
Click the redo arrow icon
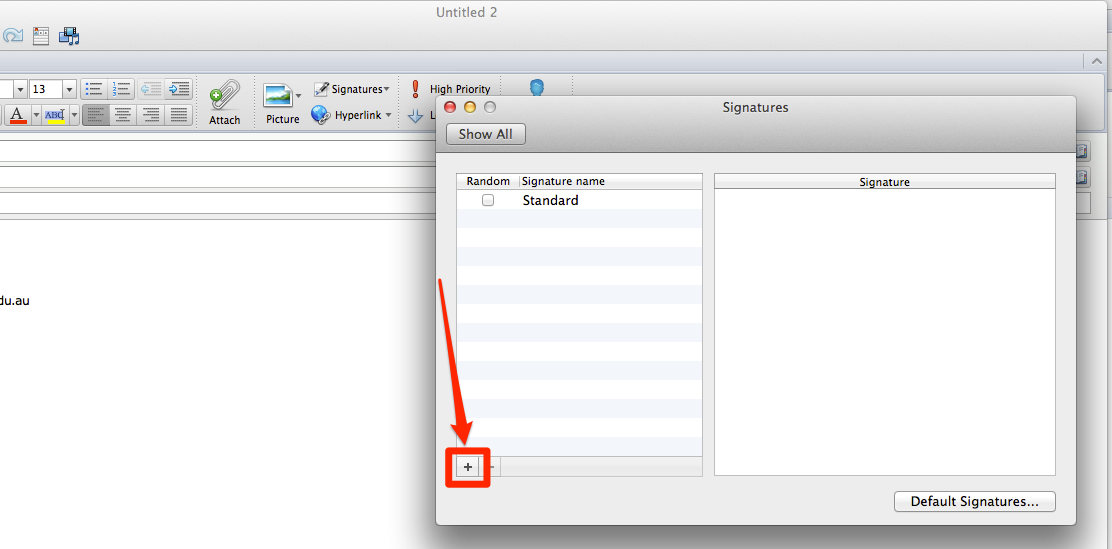[x=12, y=35]
